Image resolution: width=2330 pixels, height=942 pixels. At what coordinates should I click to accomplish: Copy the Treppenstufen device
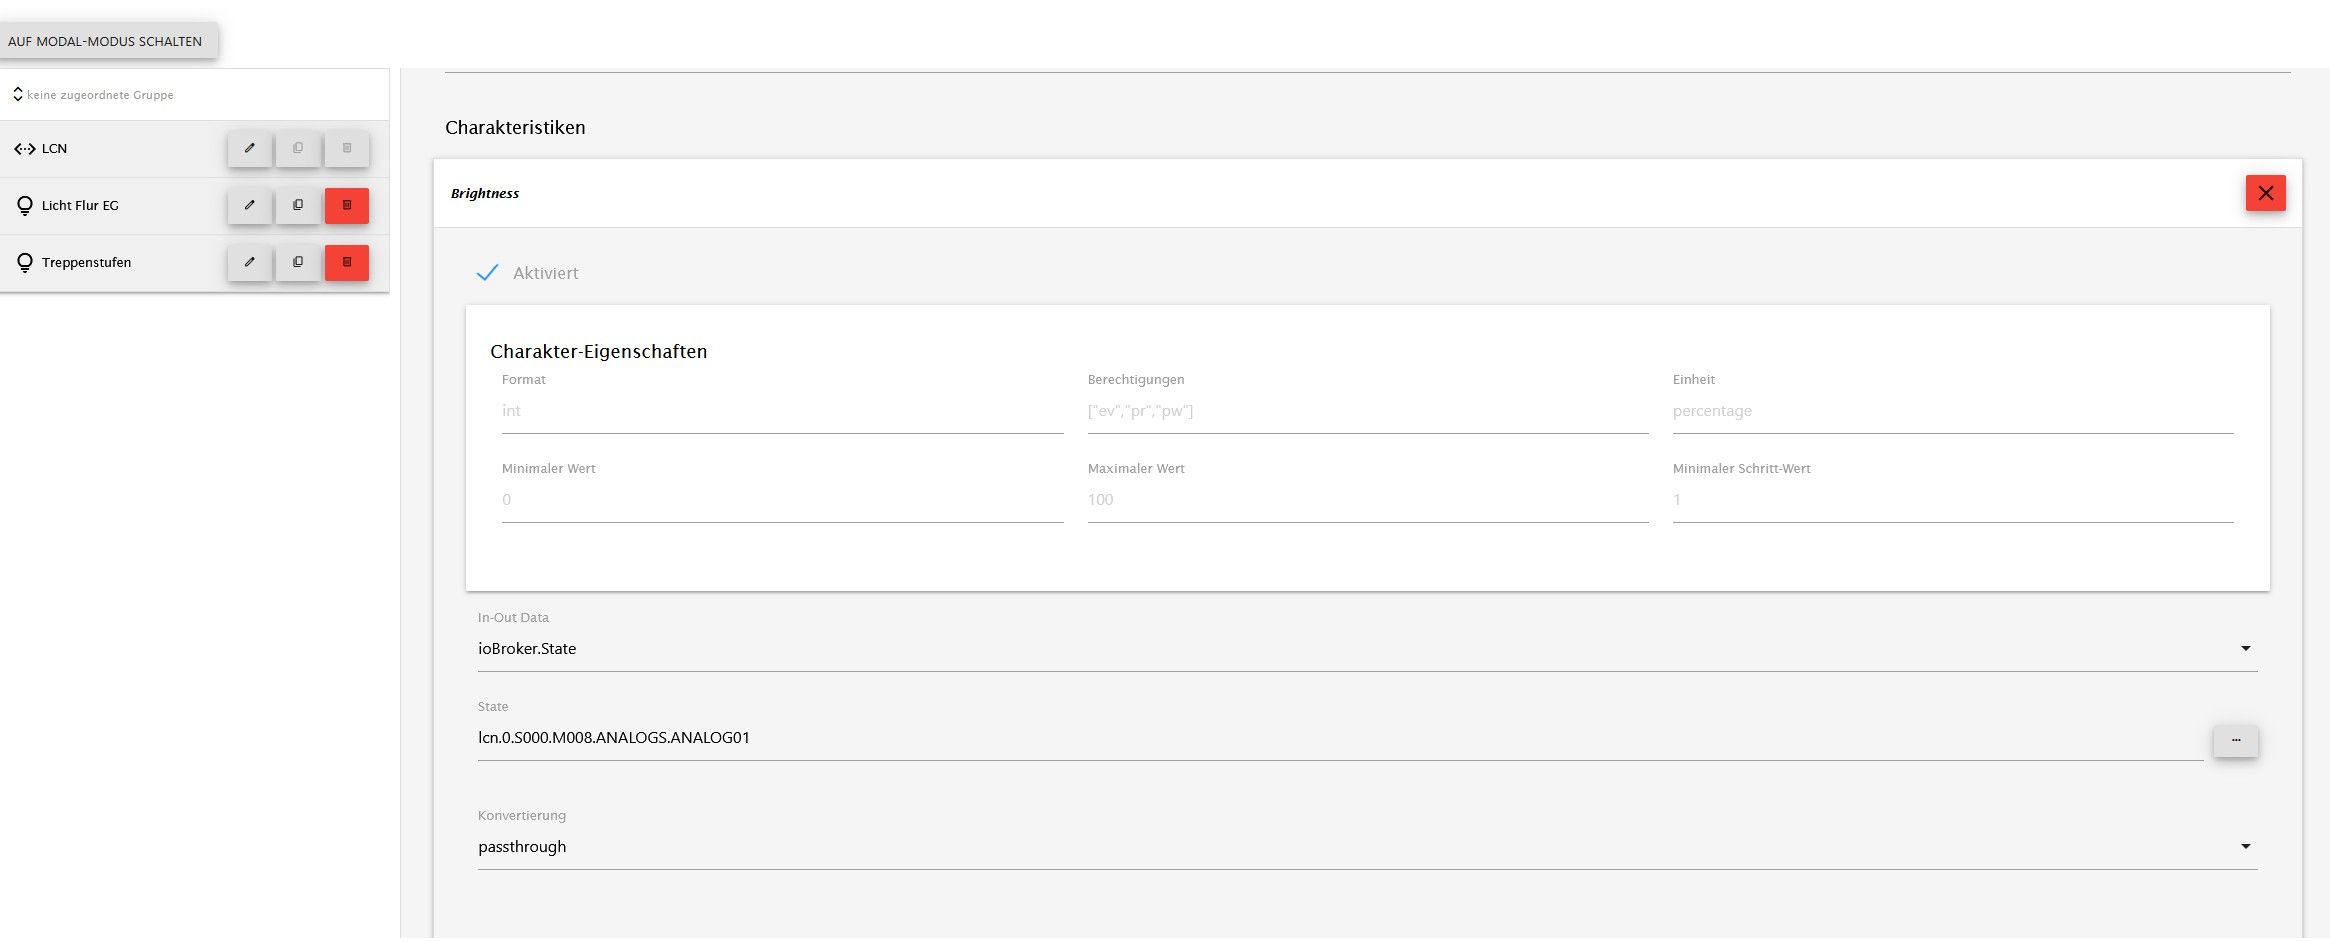point(298,263)
